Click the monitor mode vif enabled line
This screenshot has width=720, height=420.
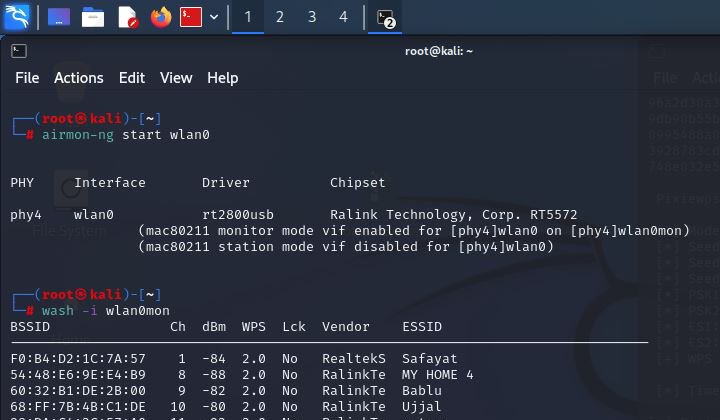(x=414, y=230)
